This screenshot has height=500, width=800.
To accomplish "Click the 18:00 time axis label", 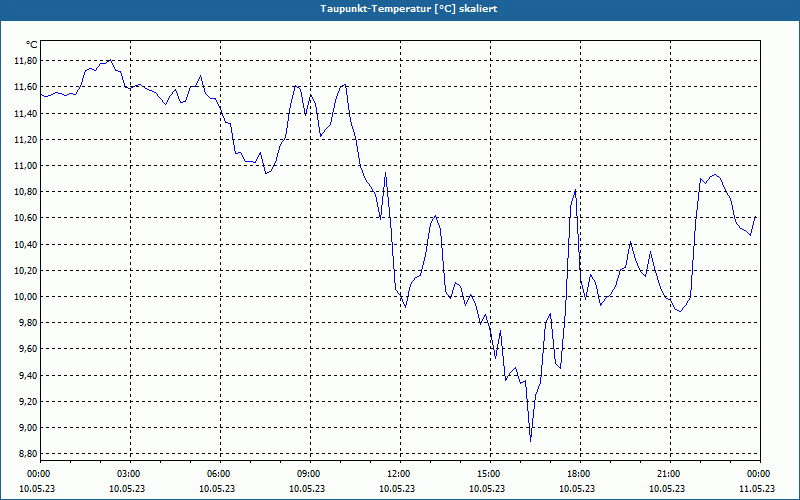I will [x=580, y=474].
